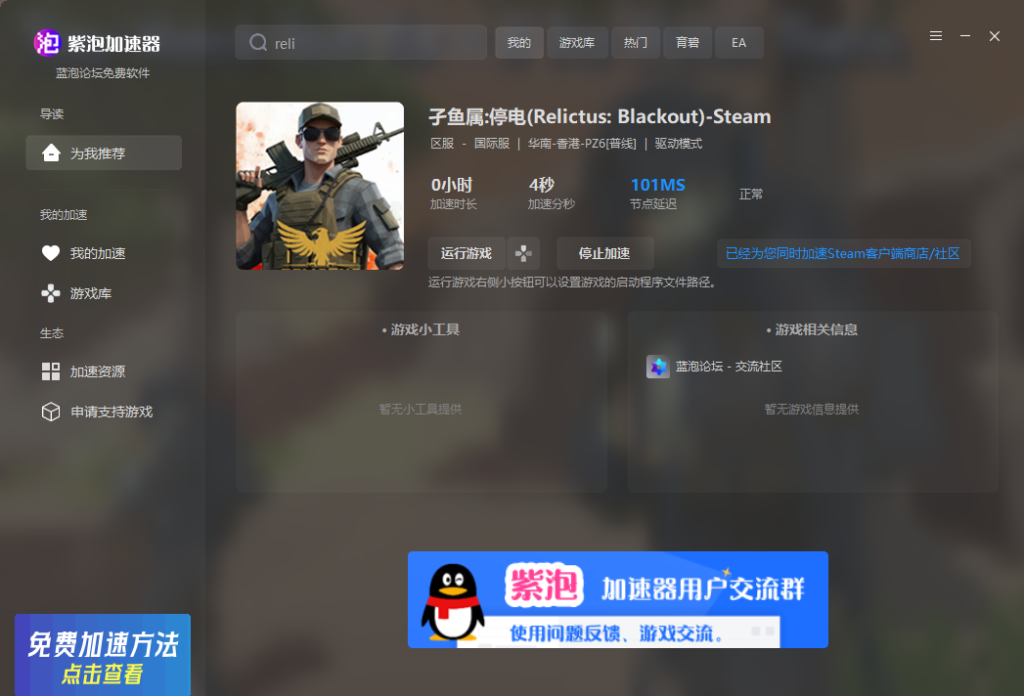This screenshot has width=1024, height=696.
Task: Open the hamburger menu icon
Action: 936,36
